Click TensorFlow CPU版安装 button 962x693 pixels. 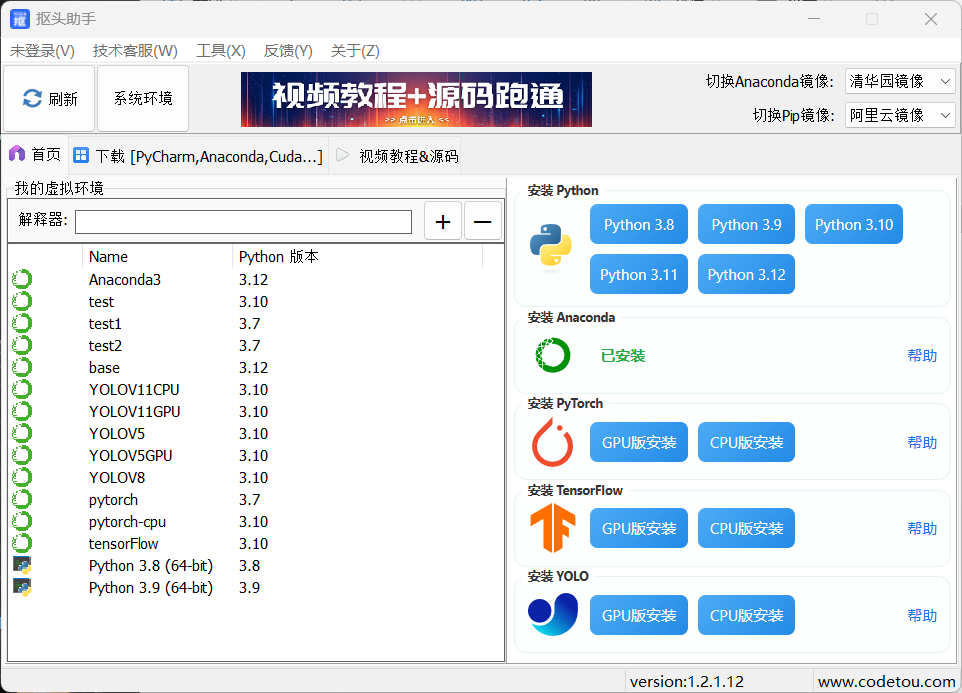pos(746,528)
